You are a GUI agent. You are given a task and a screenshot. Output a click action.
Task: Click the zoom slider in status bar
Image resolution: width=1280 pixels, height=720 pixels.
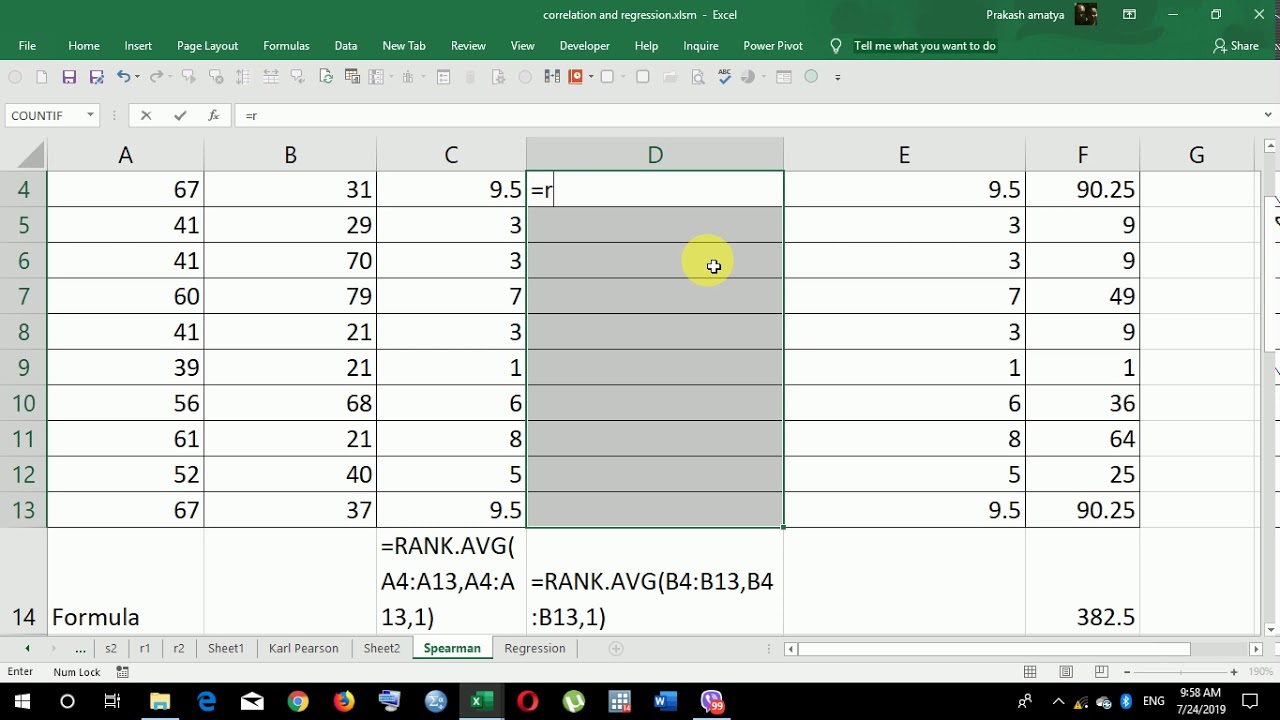pos(1180,672)
